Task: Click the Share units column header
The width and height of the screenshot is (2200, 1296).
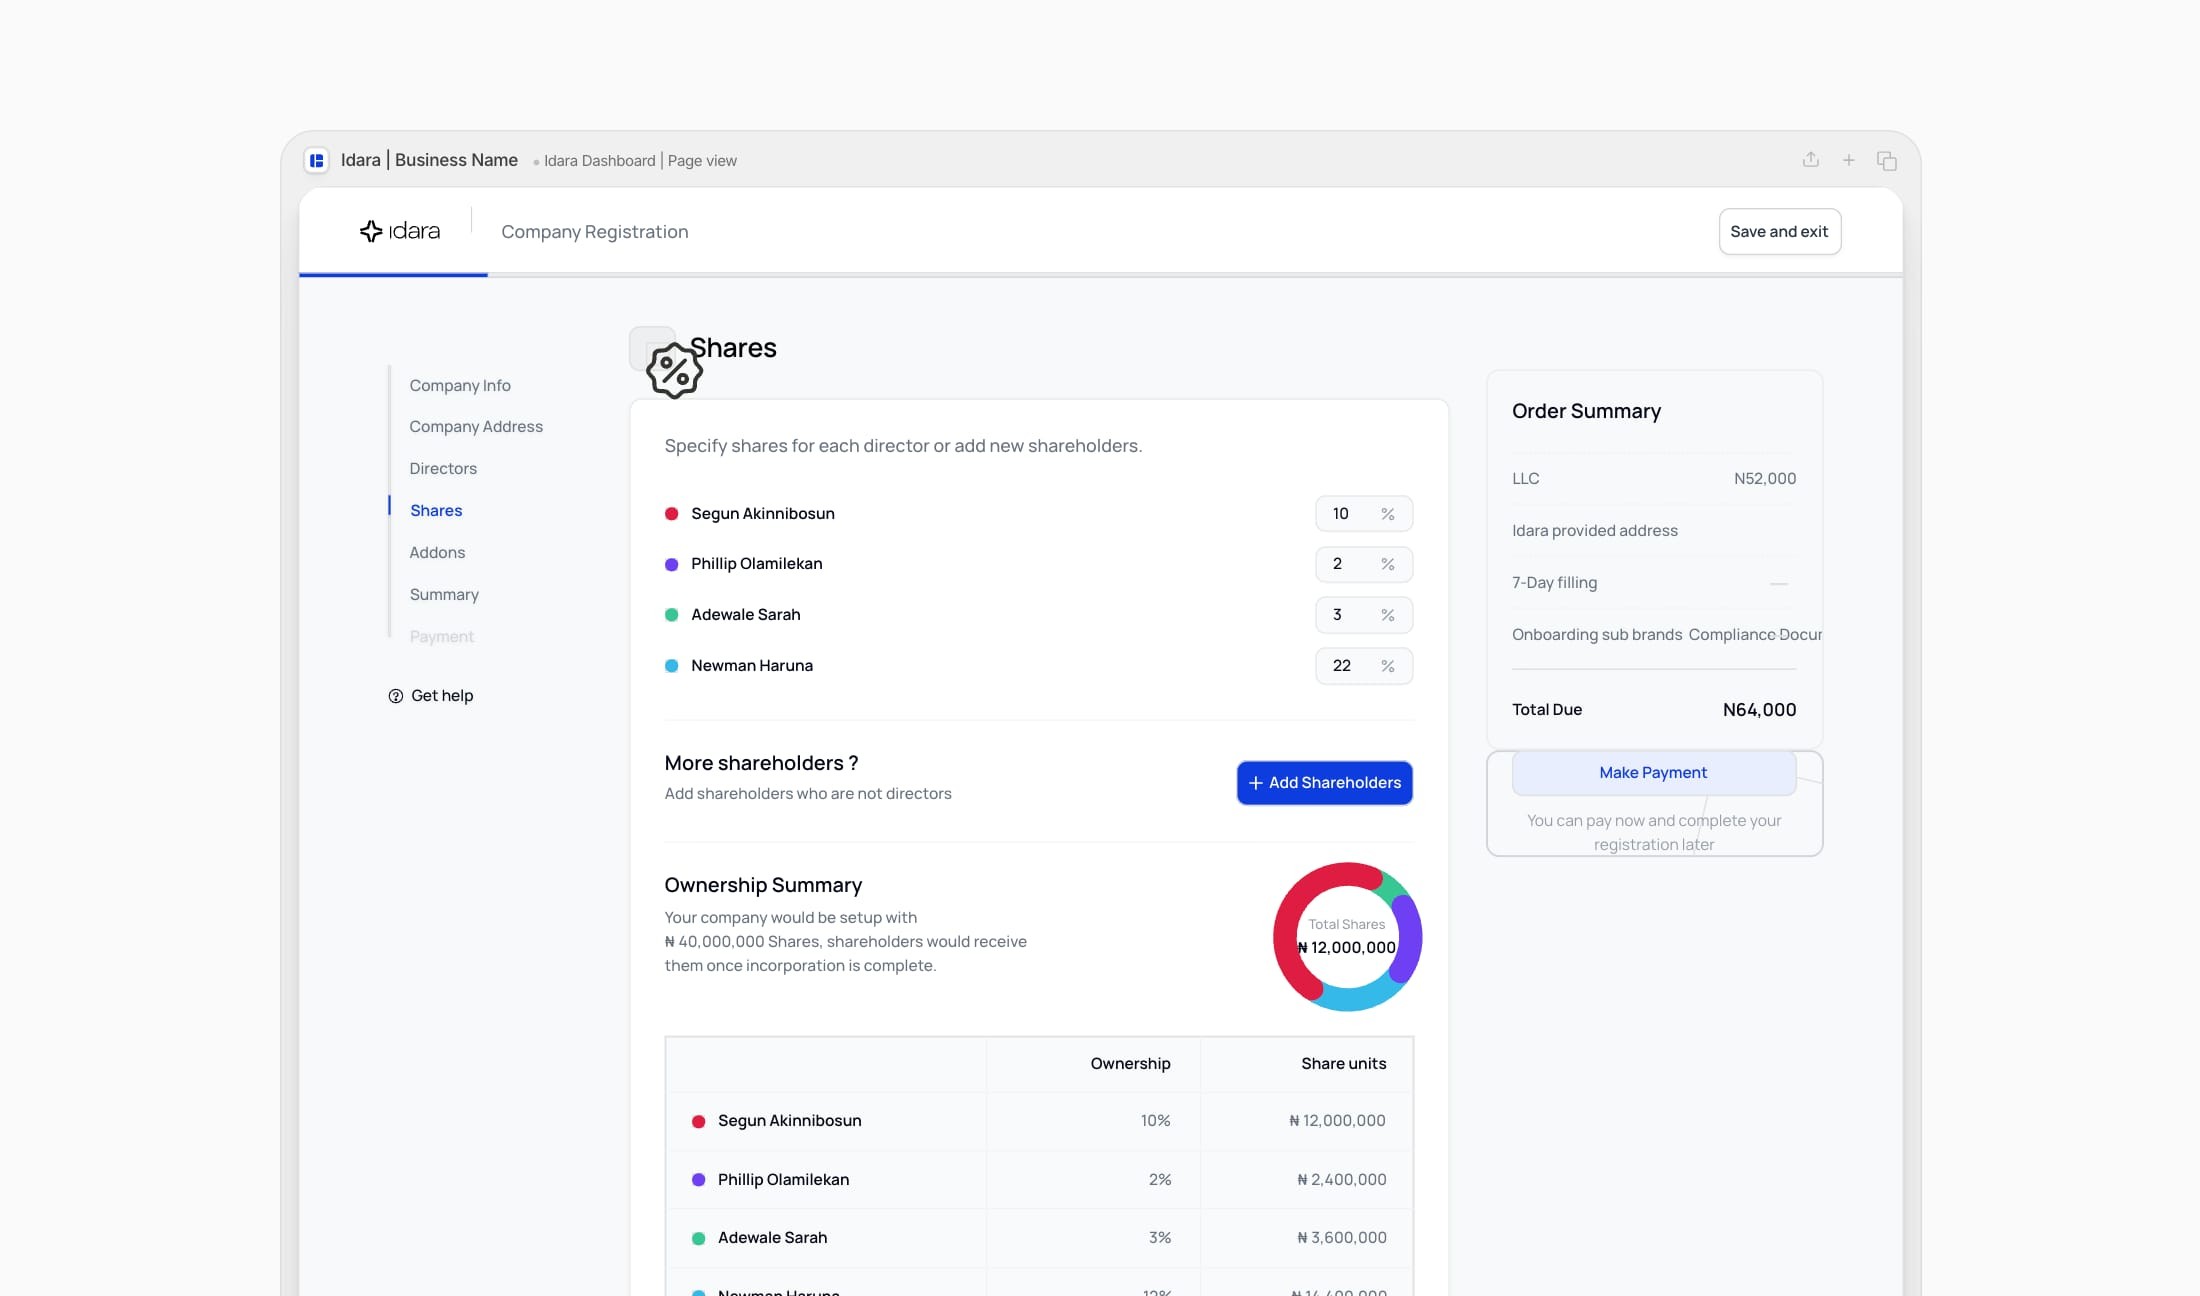Action: pos(1343,1064)
